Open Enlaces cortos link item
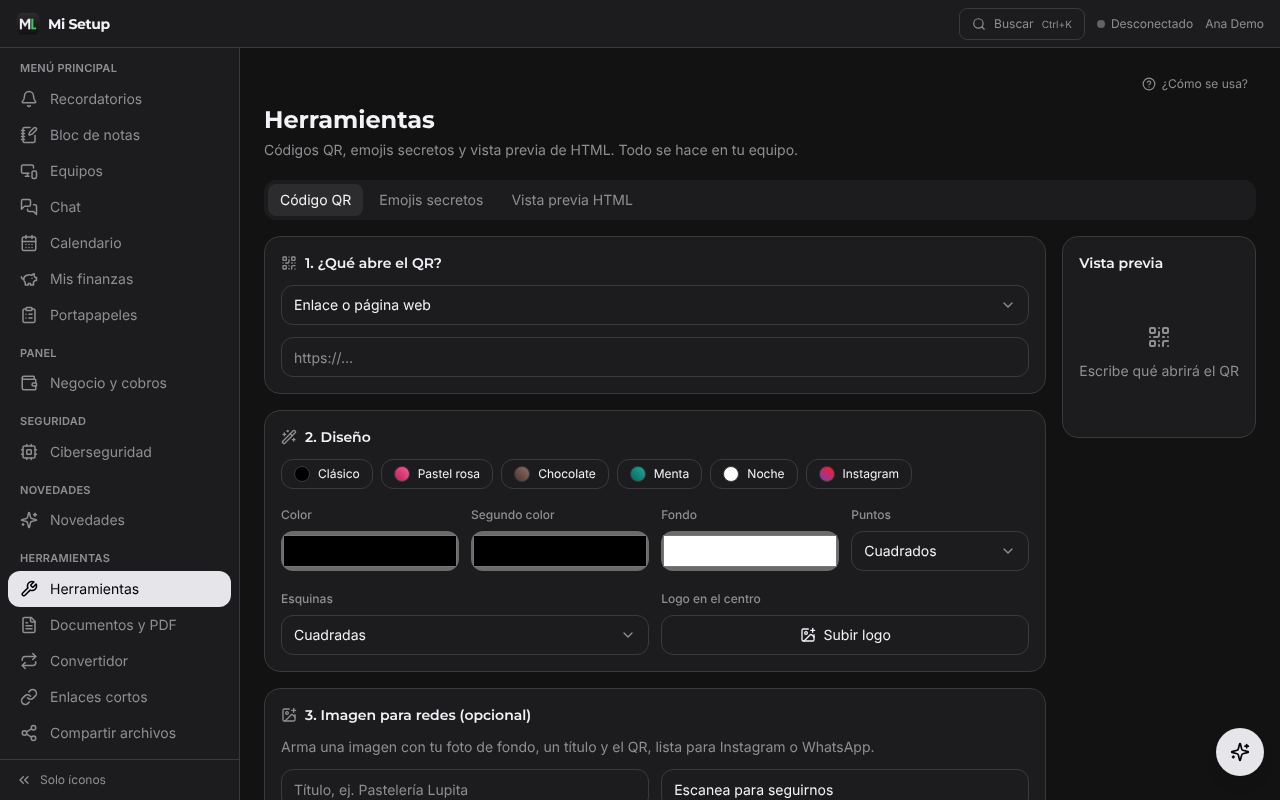Screen dimensions: 1280x800 click(x=119, y=697)
